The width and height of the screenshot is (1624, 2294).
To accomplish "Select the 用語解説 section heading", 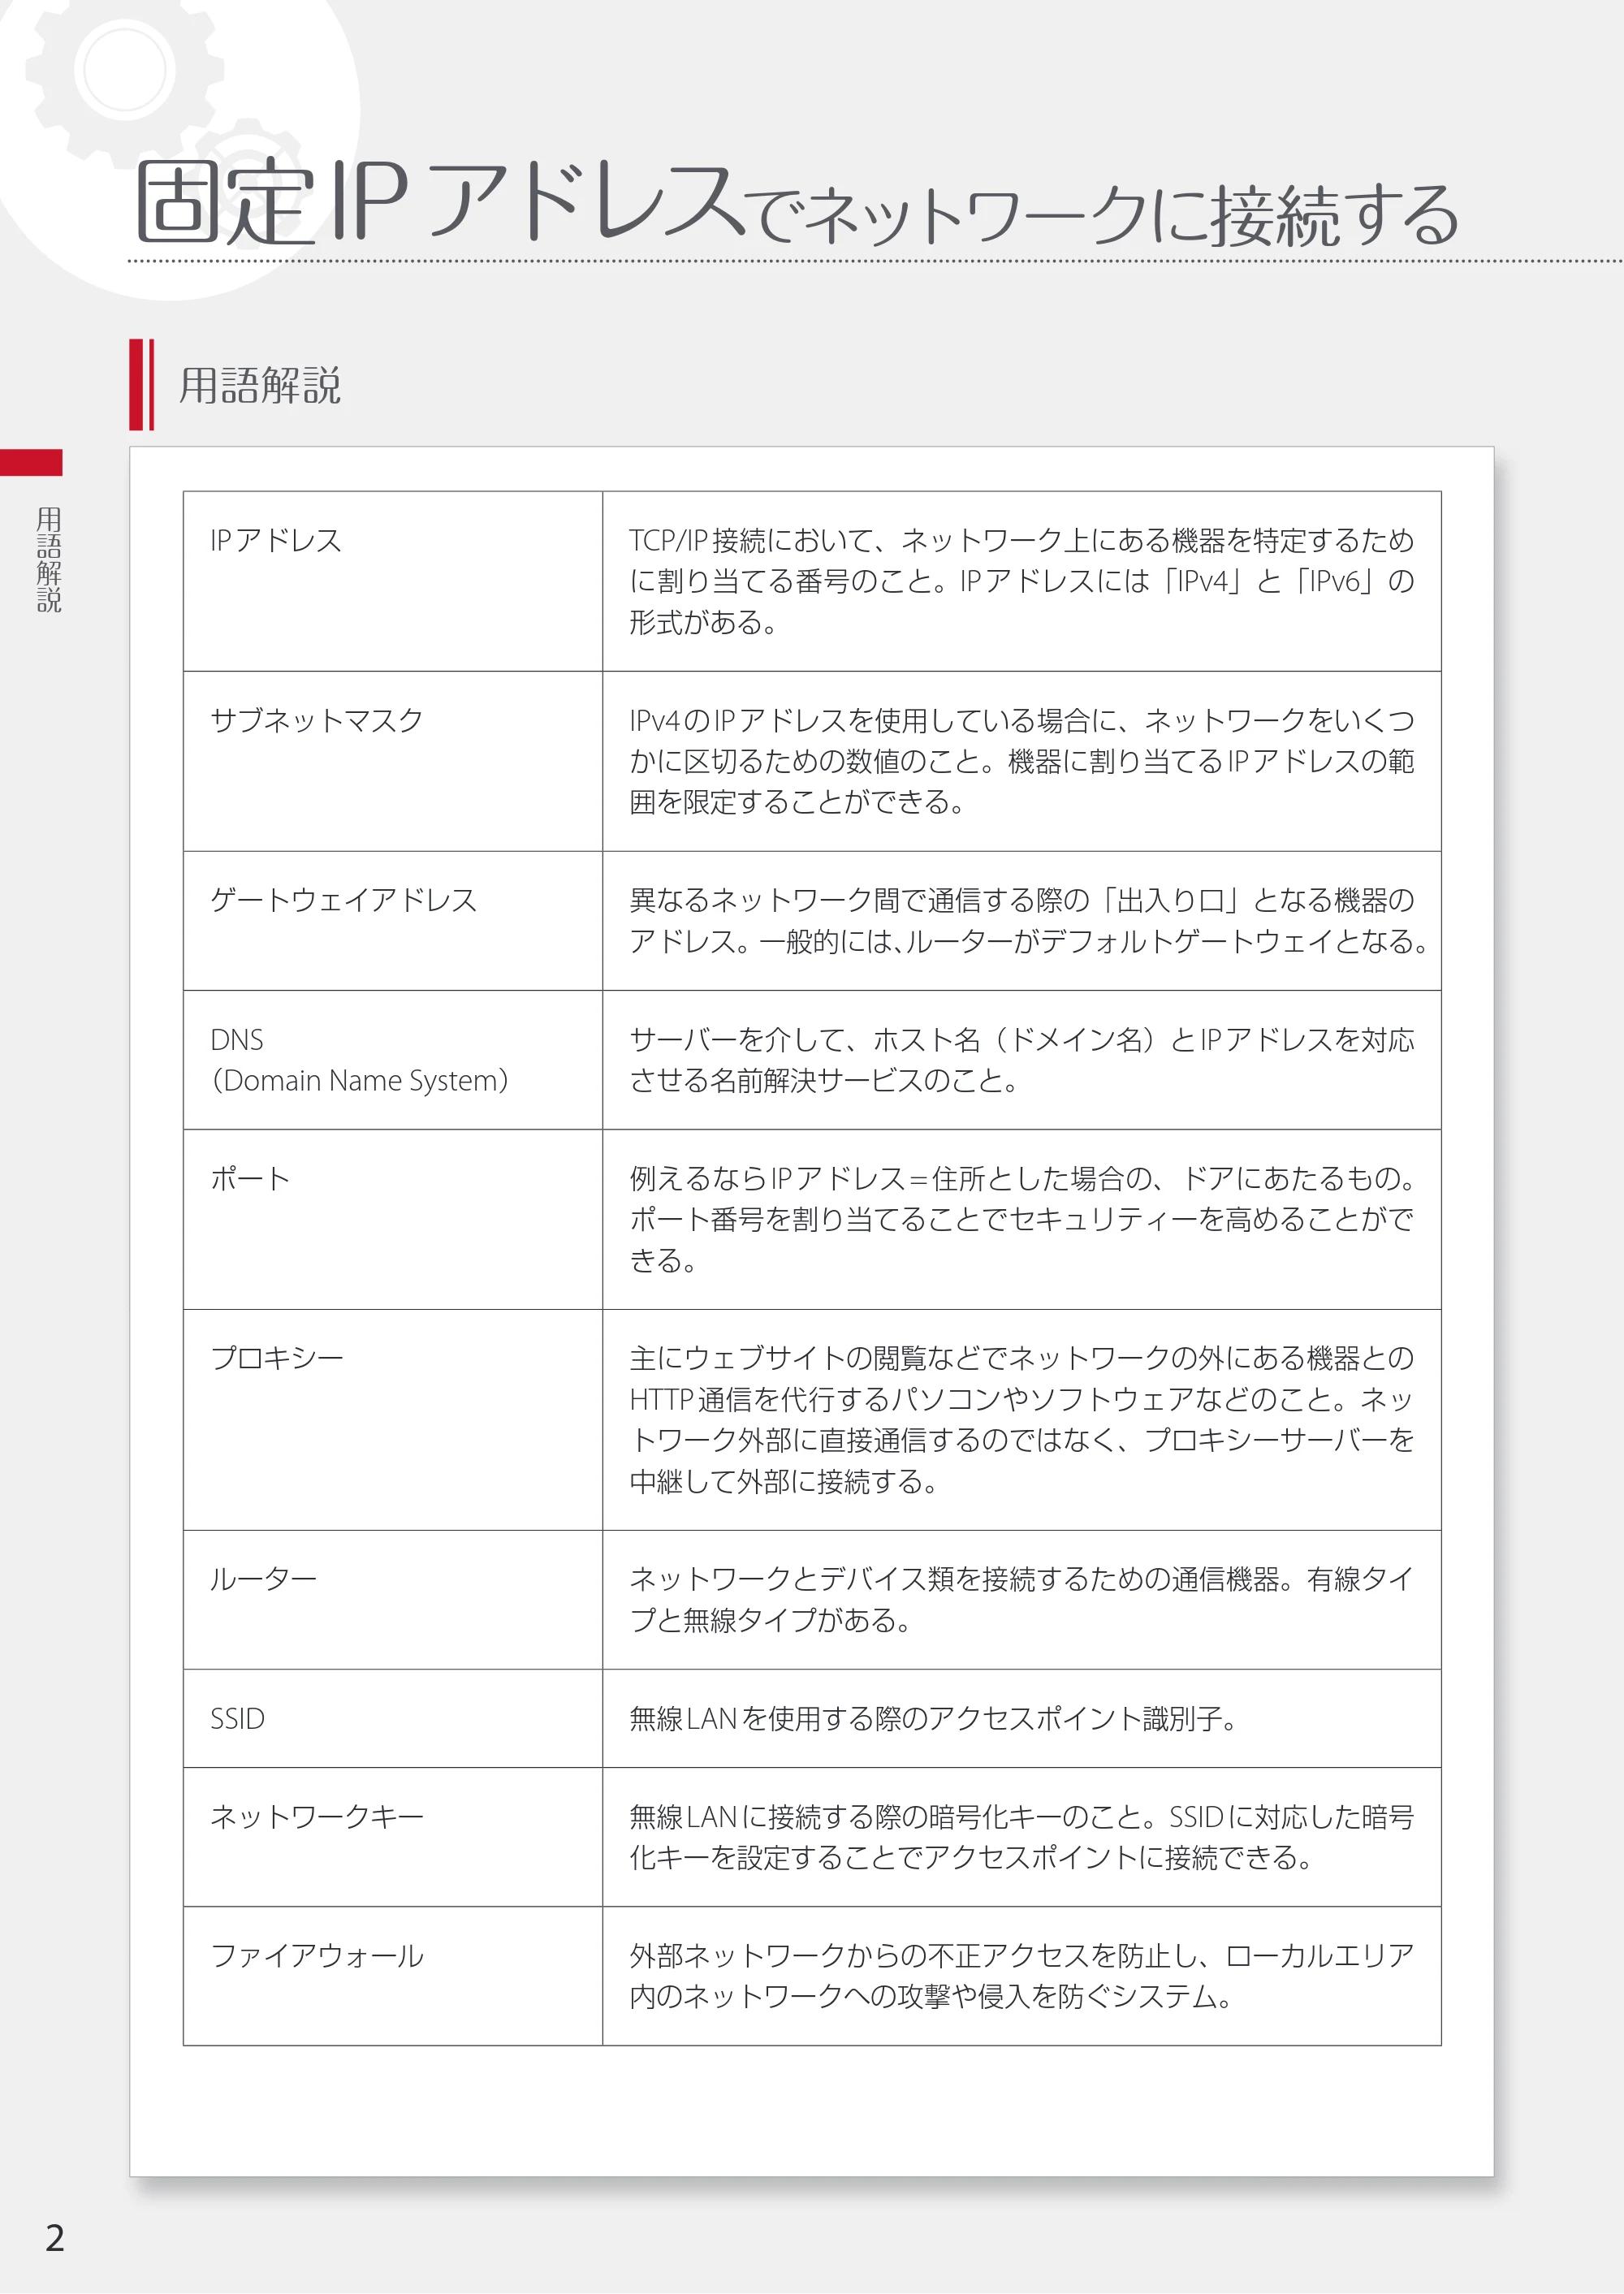I will pyautogui.click(x=260, y=385).
